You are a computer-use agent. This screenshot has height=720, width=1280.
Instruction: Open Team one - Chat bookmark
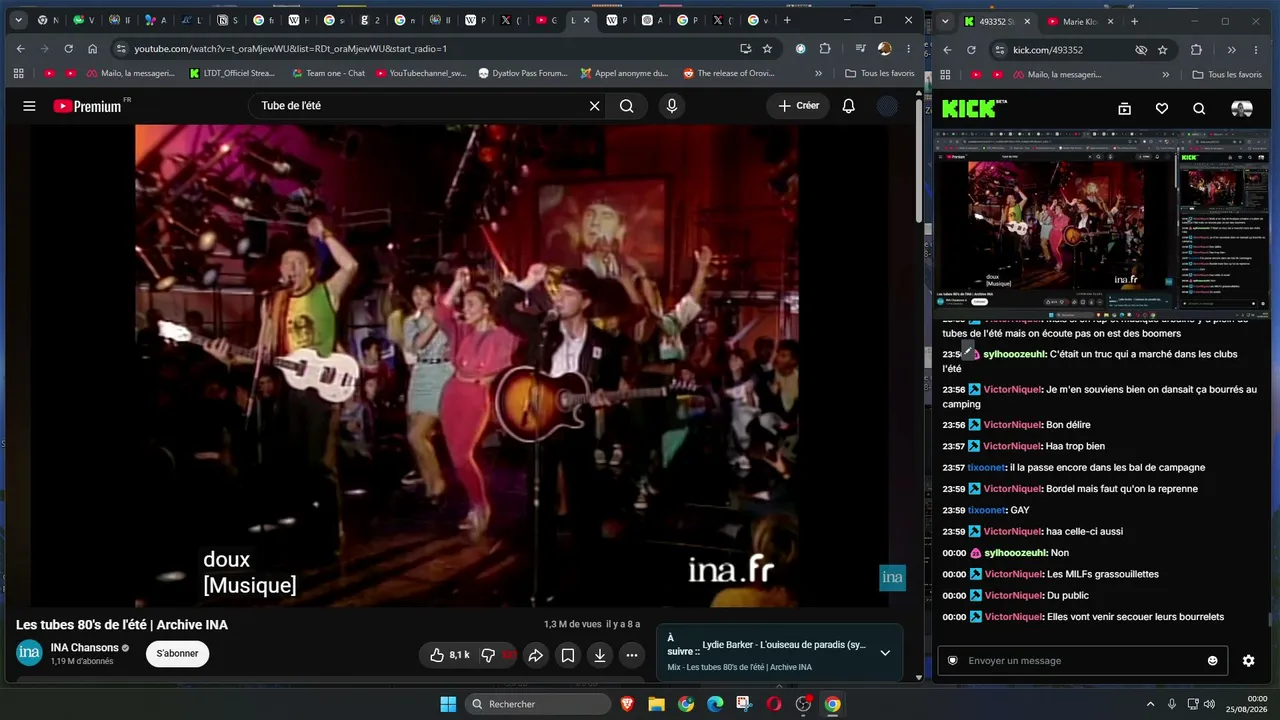328,73
